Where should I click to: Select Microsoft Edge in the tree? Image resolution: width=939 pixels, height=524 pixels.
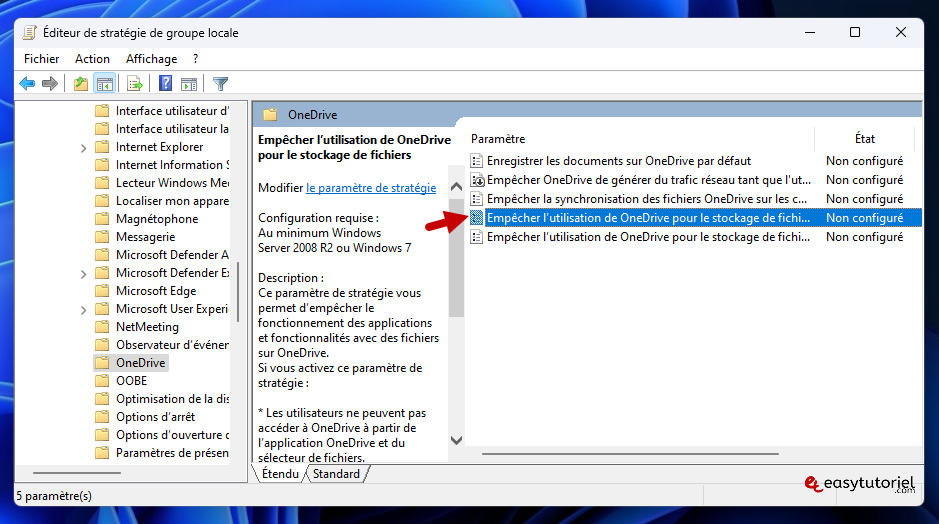pyautogui.click(x=156, y=291)
